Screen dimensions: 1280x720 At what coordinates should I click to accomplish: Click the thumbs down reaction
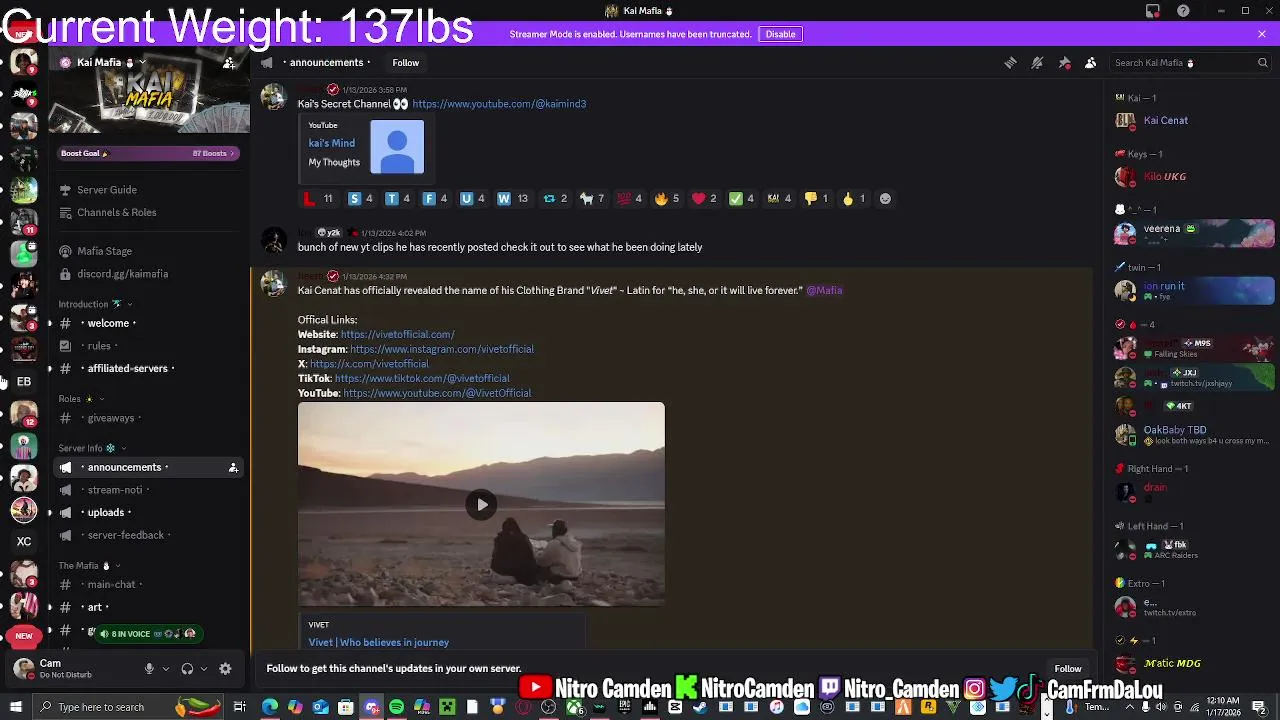click(816, 198)
